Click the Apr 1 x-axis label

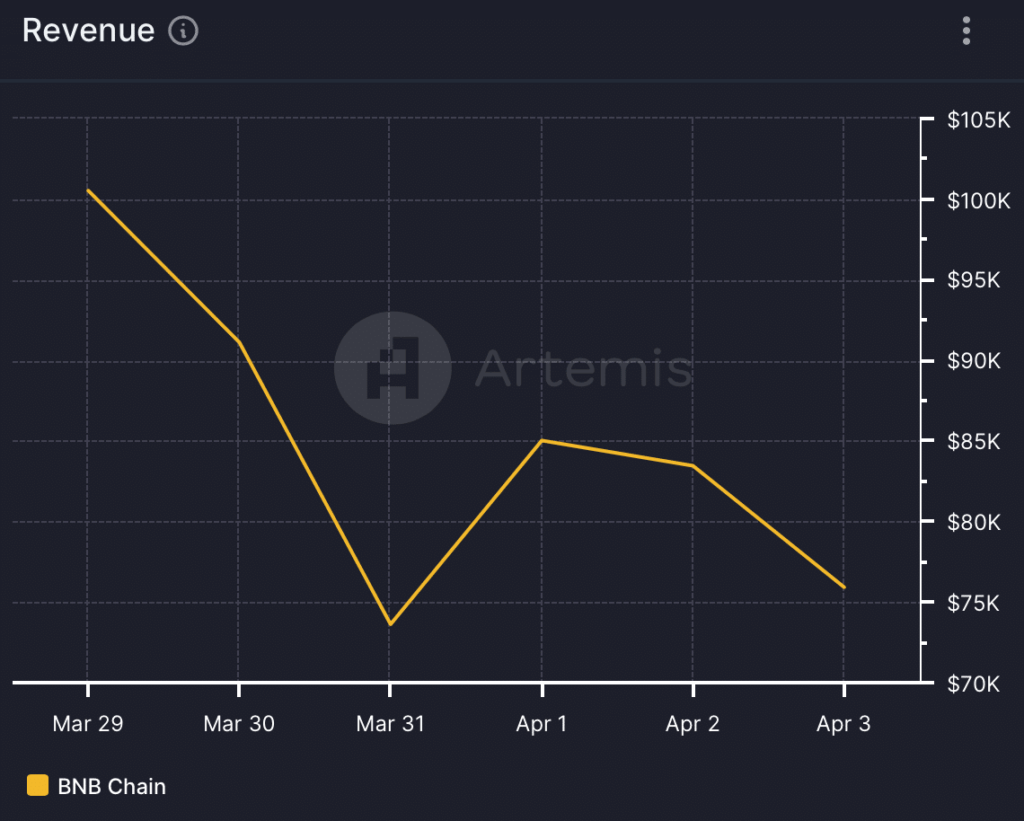(541, 724)
